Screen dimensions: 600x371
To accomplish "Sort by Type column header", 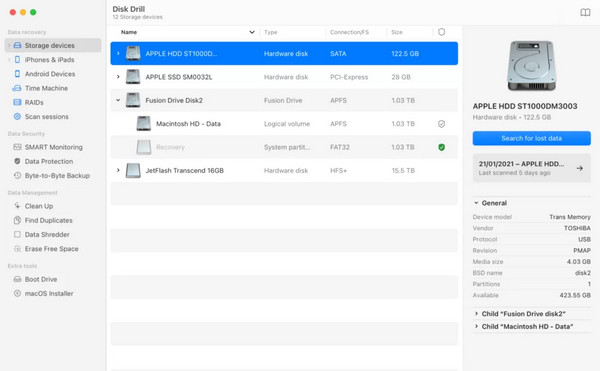I will point(271,32).
